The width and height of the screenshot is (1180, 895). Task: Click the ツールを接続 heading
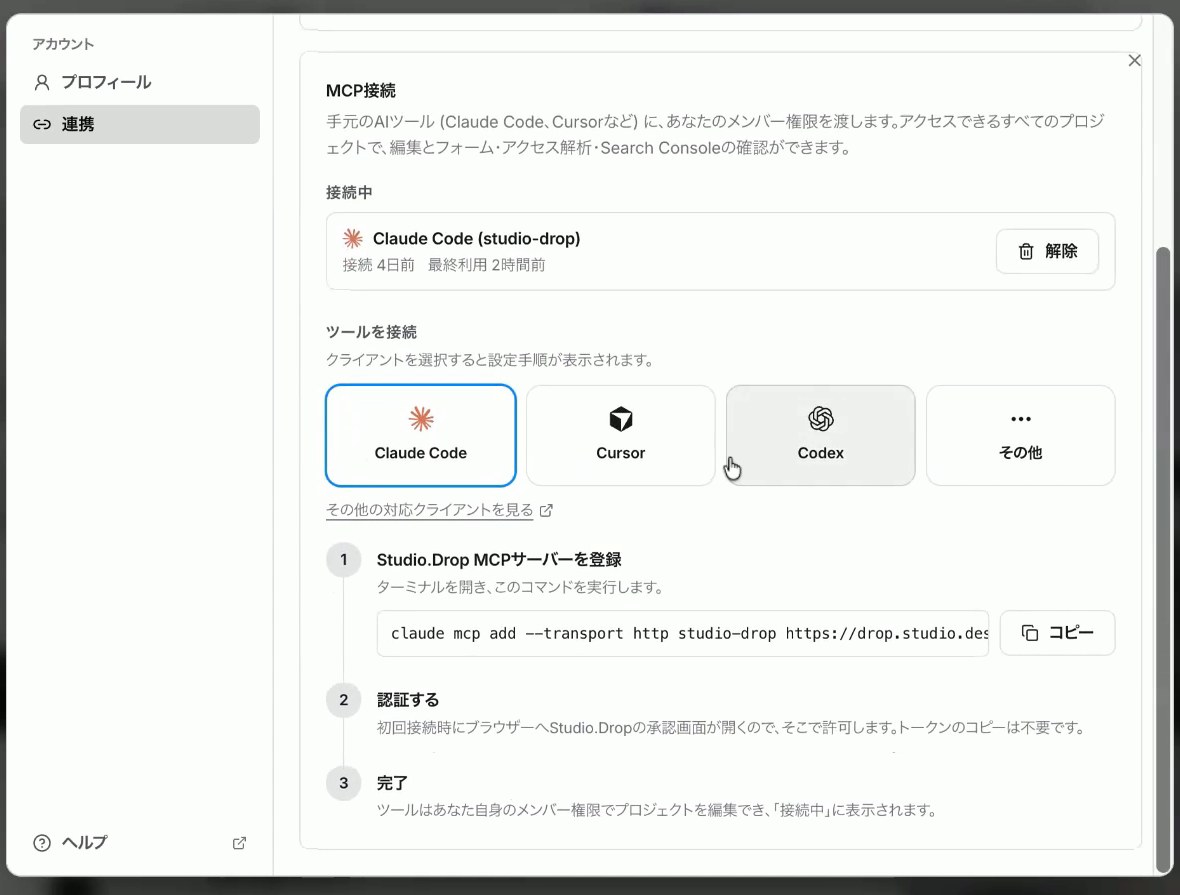[x=371, y=332]
